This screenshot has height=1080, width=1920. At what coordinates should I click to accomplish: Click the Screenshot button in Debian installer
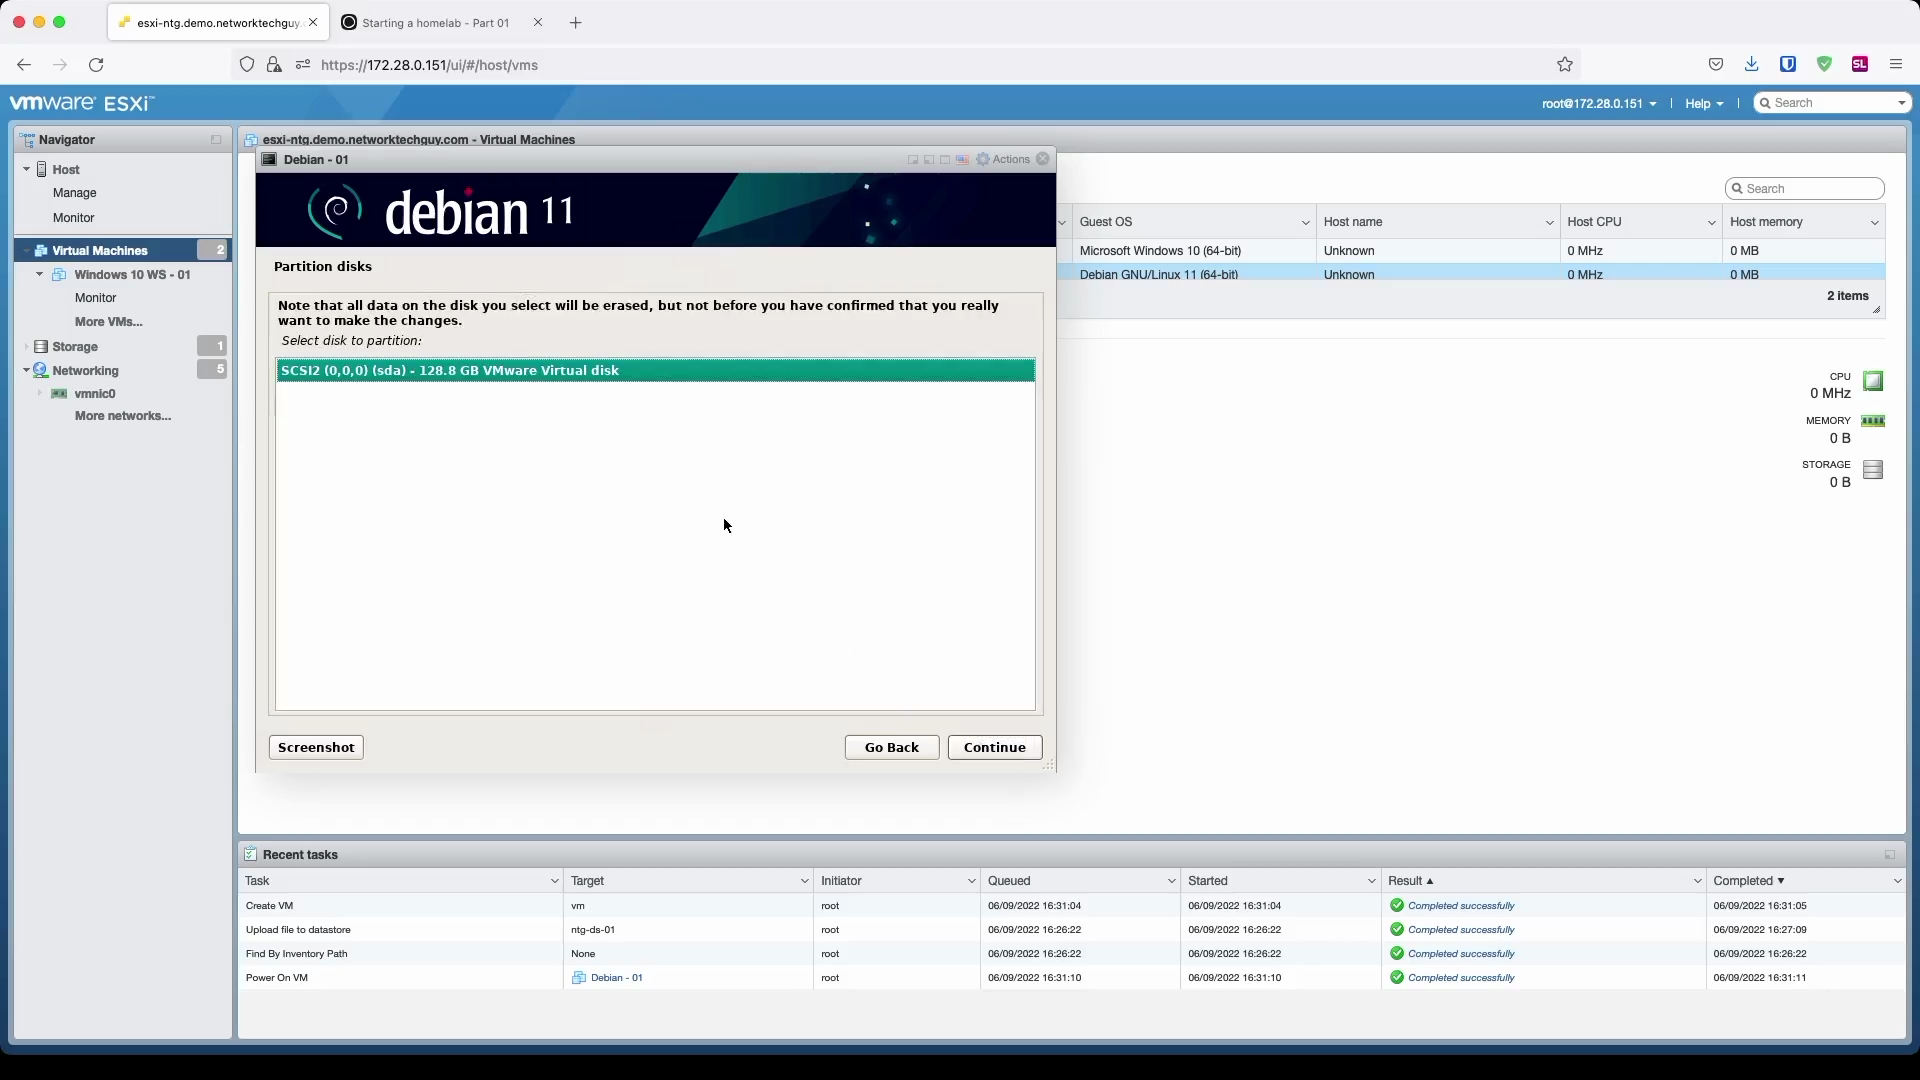(x=316, y=748)
